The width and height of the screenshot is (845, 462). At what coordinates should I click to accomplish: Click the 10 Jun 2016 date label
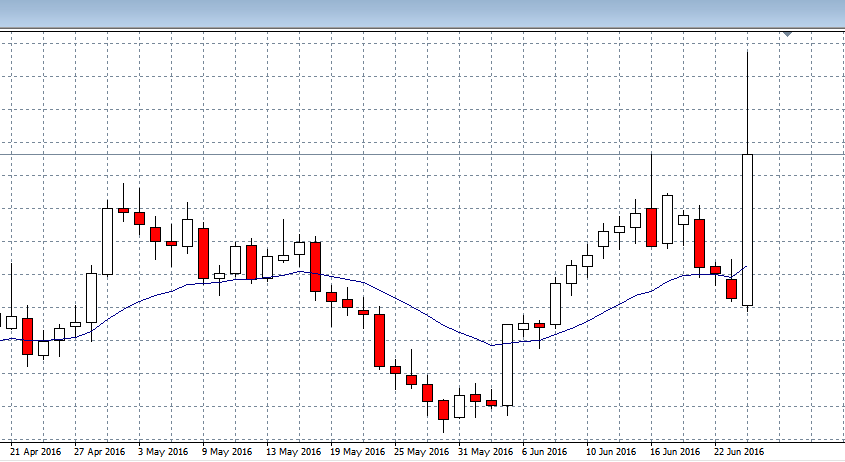click(611, 452)
